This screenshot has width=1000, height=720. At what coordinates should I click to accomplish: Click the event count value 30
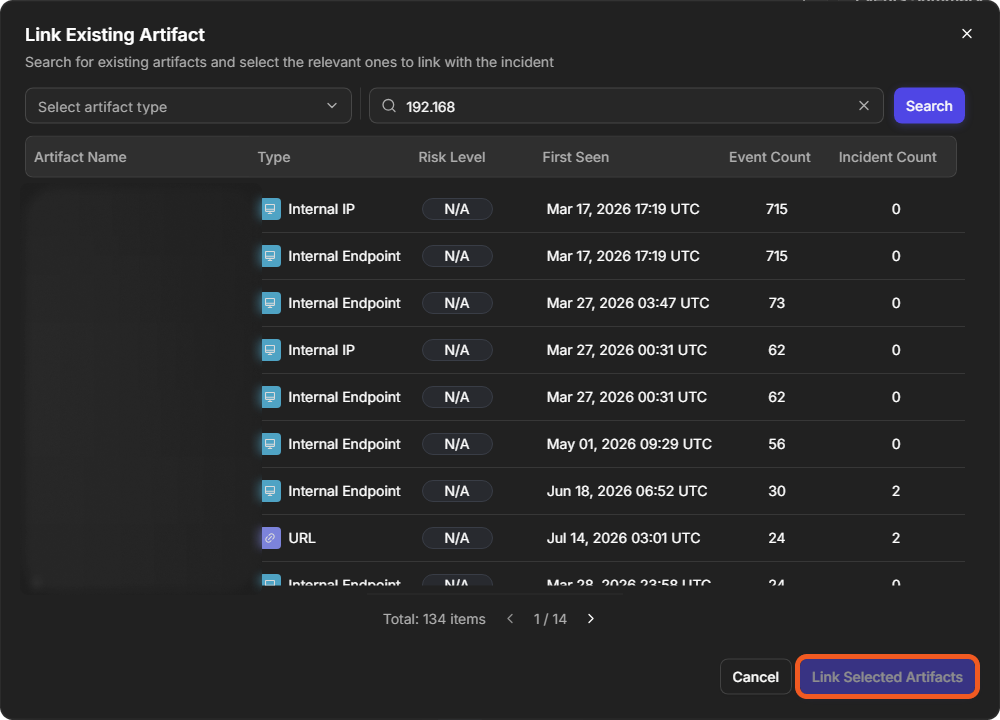pos(776,491)
